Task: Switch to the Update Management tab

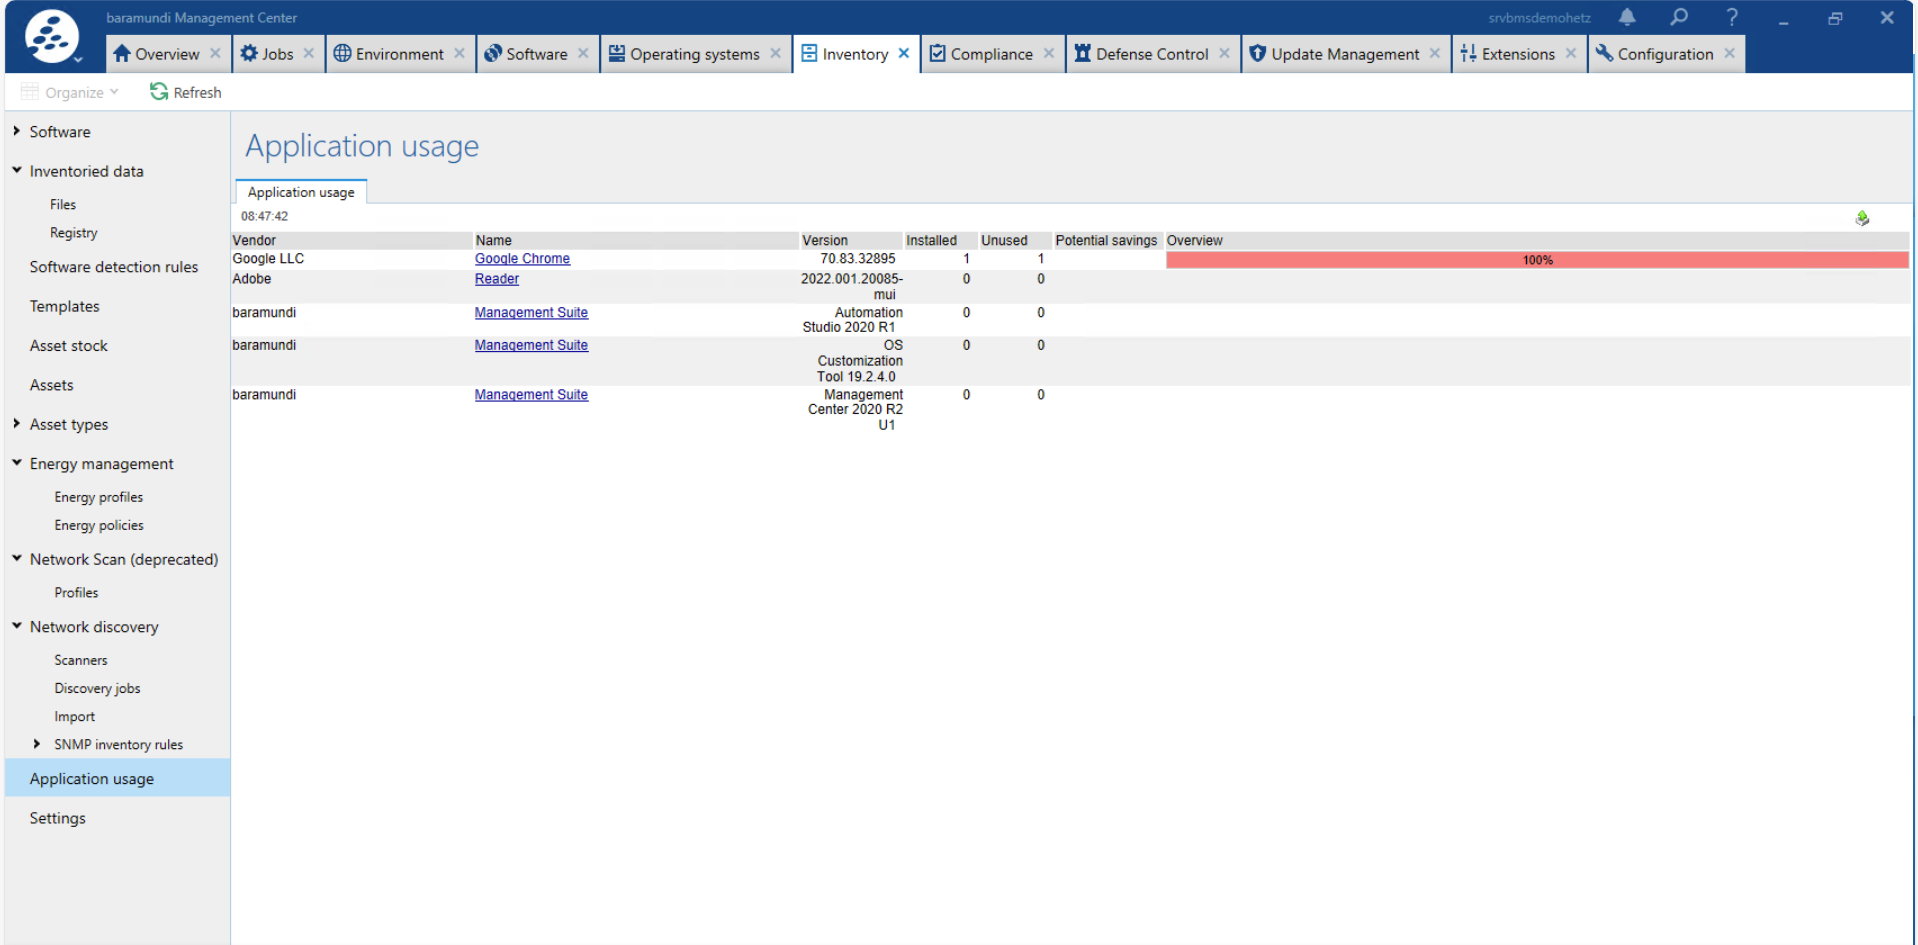Action: (1334, 54)
